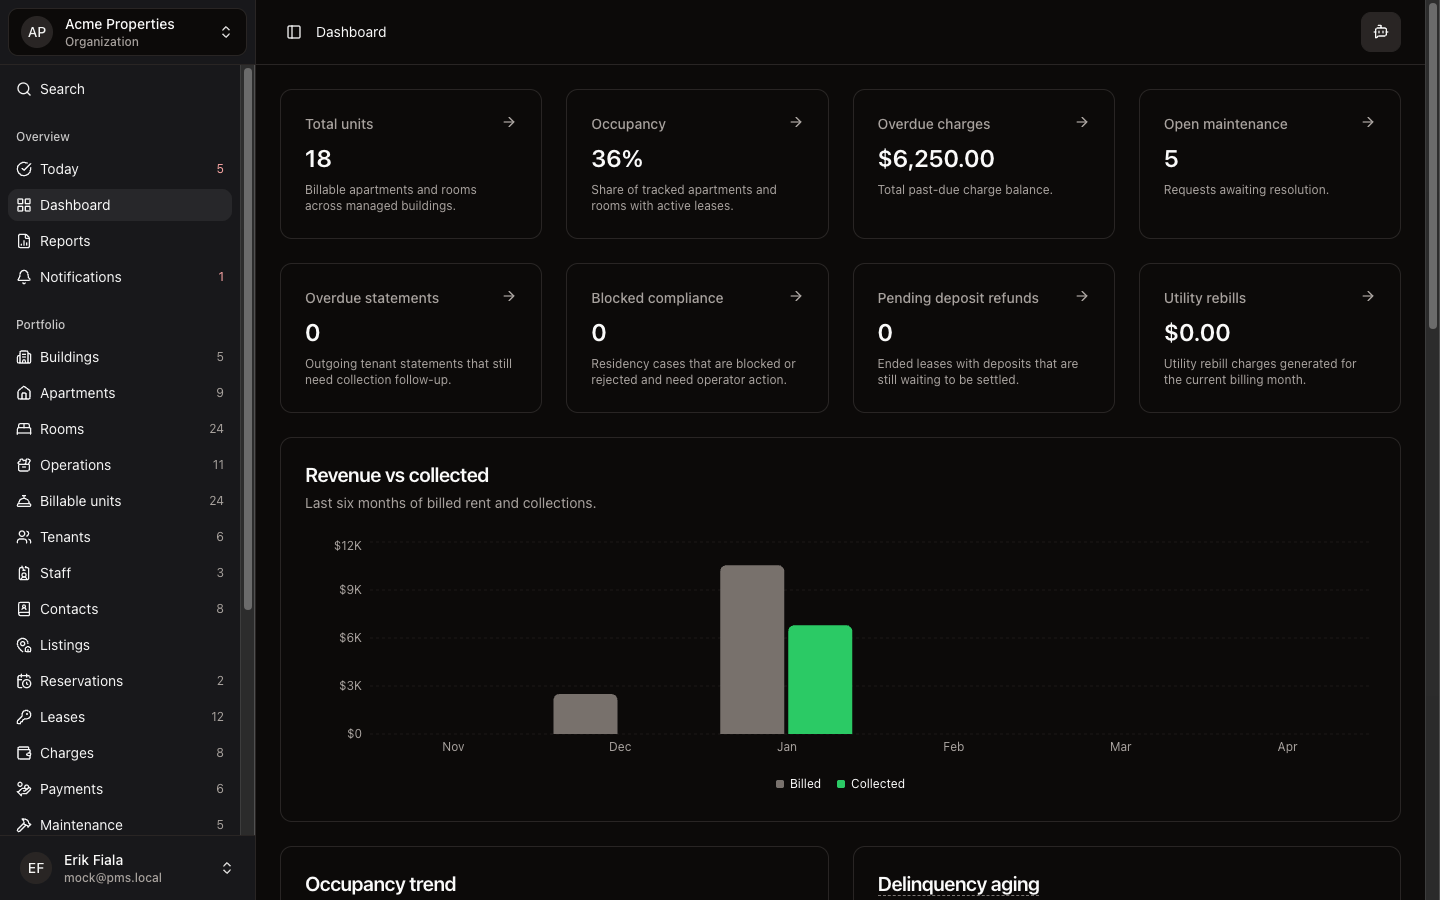Click the Buildings icon in the sidebar

click(x=23, y=357)
